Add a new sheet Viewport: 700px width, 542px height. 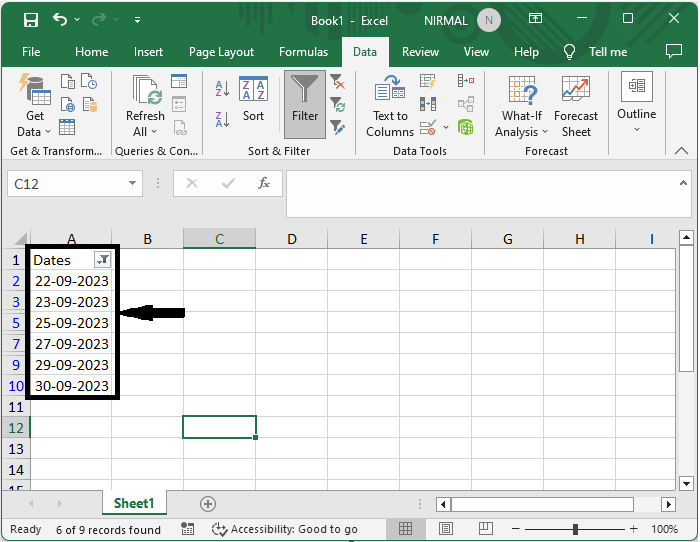coord(208,504)
